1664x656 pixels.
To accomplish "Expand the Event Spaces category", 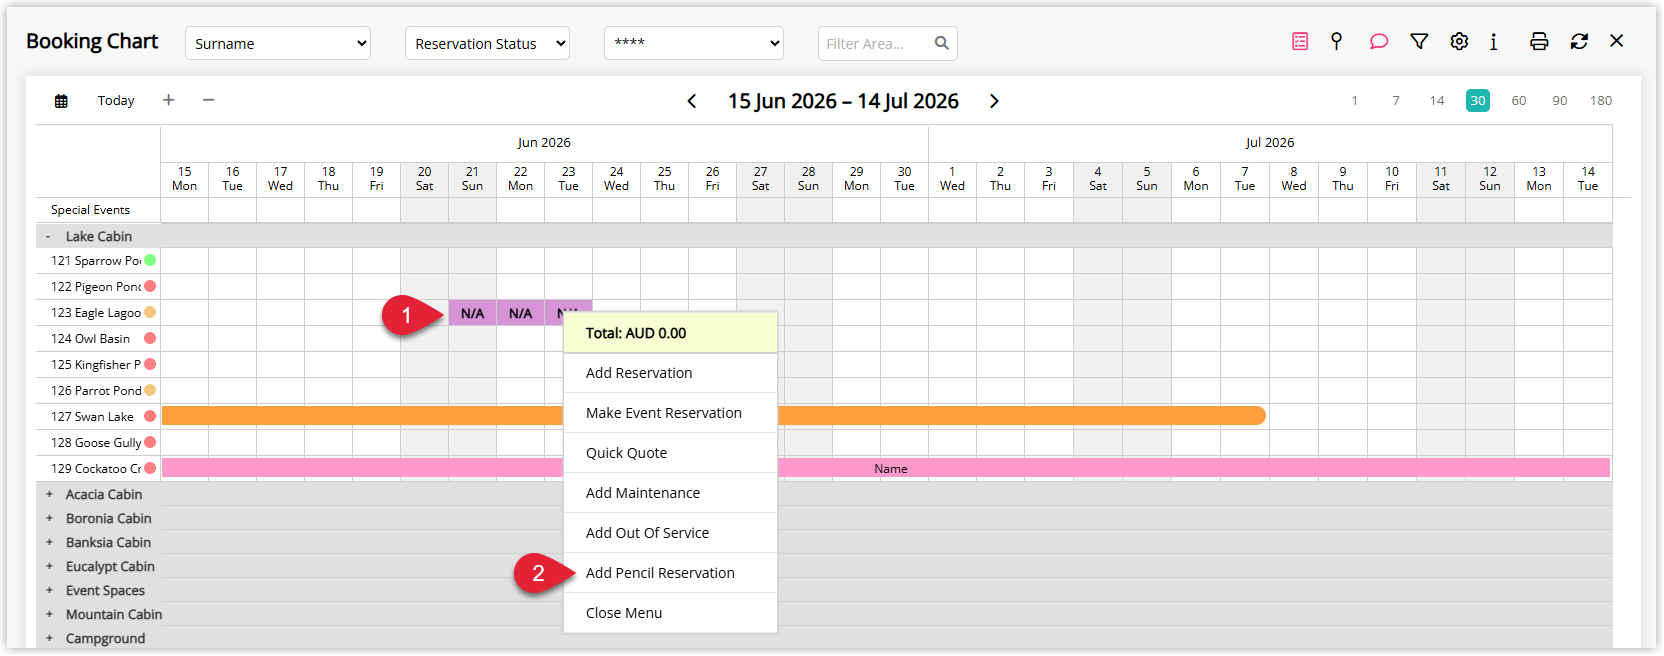I will tap(49, 590).
